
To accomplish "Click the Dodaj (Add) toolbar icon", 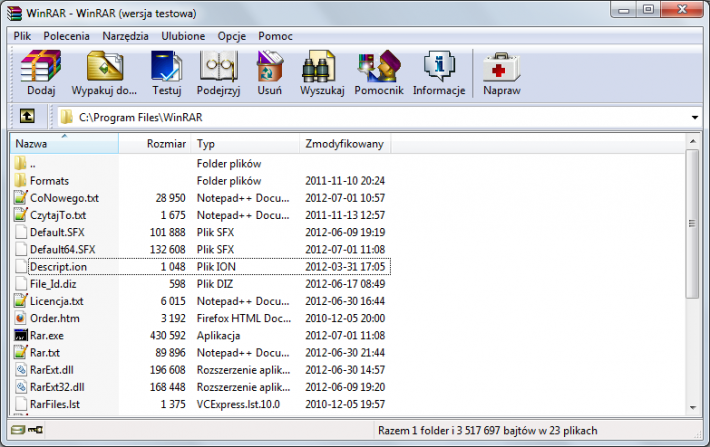I will tap(41, 66).
